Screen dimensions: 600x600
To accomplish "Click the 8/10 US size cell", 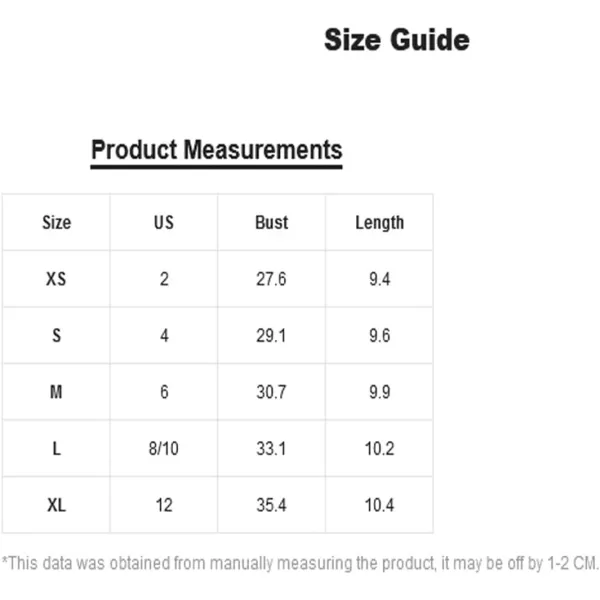I will pyautogui.click(x=164, y=448).
